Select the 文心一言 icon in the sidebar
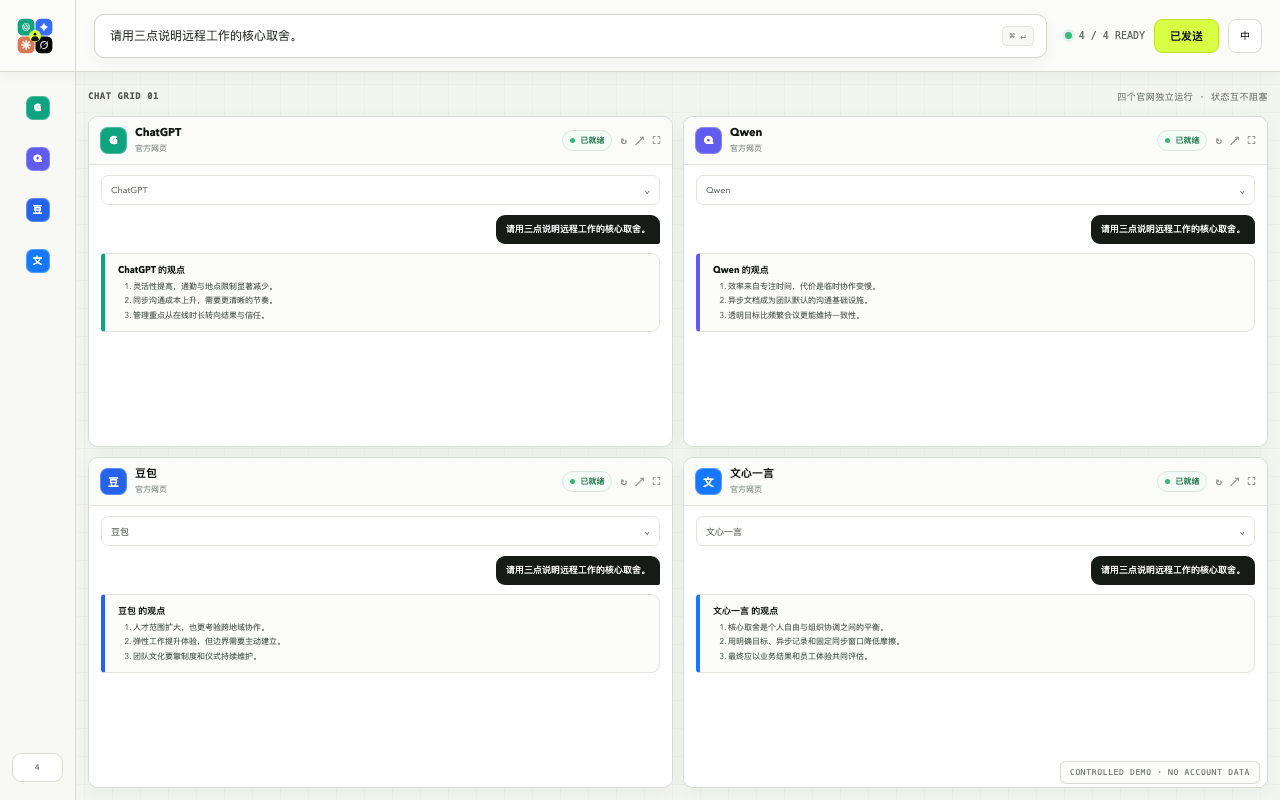 click(38, 261)
